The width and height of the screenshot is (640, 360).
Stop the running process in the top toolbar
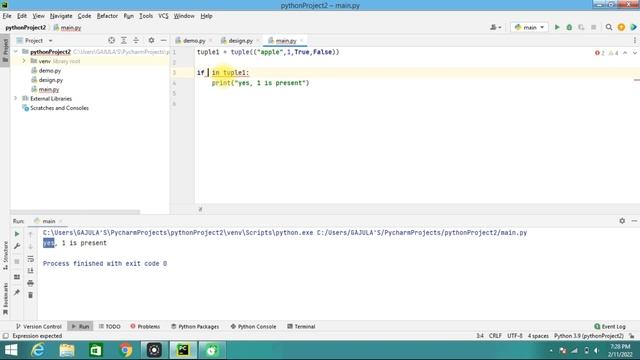(593, 27)
